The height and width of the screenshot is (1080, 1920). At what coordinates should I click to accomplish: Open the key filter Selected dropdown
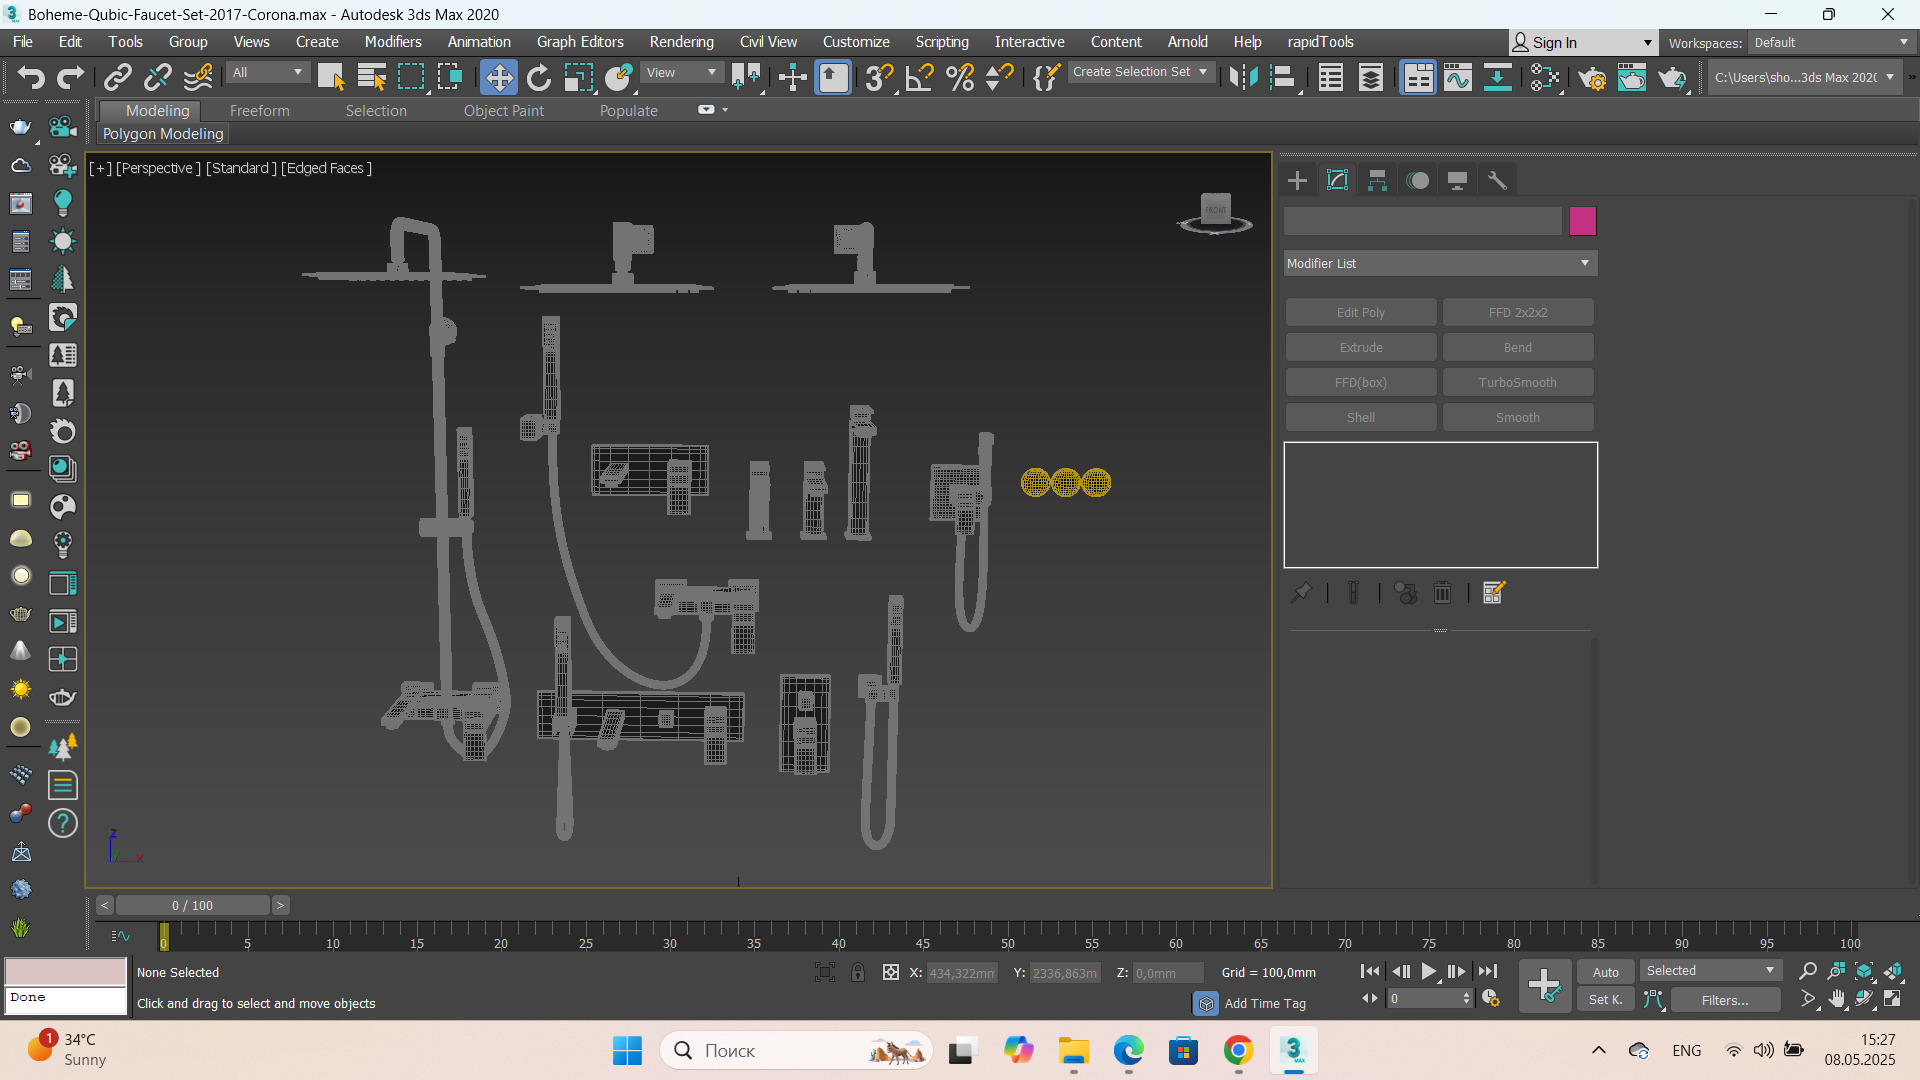(1711, 971)
